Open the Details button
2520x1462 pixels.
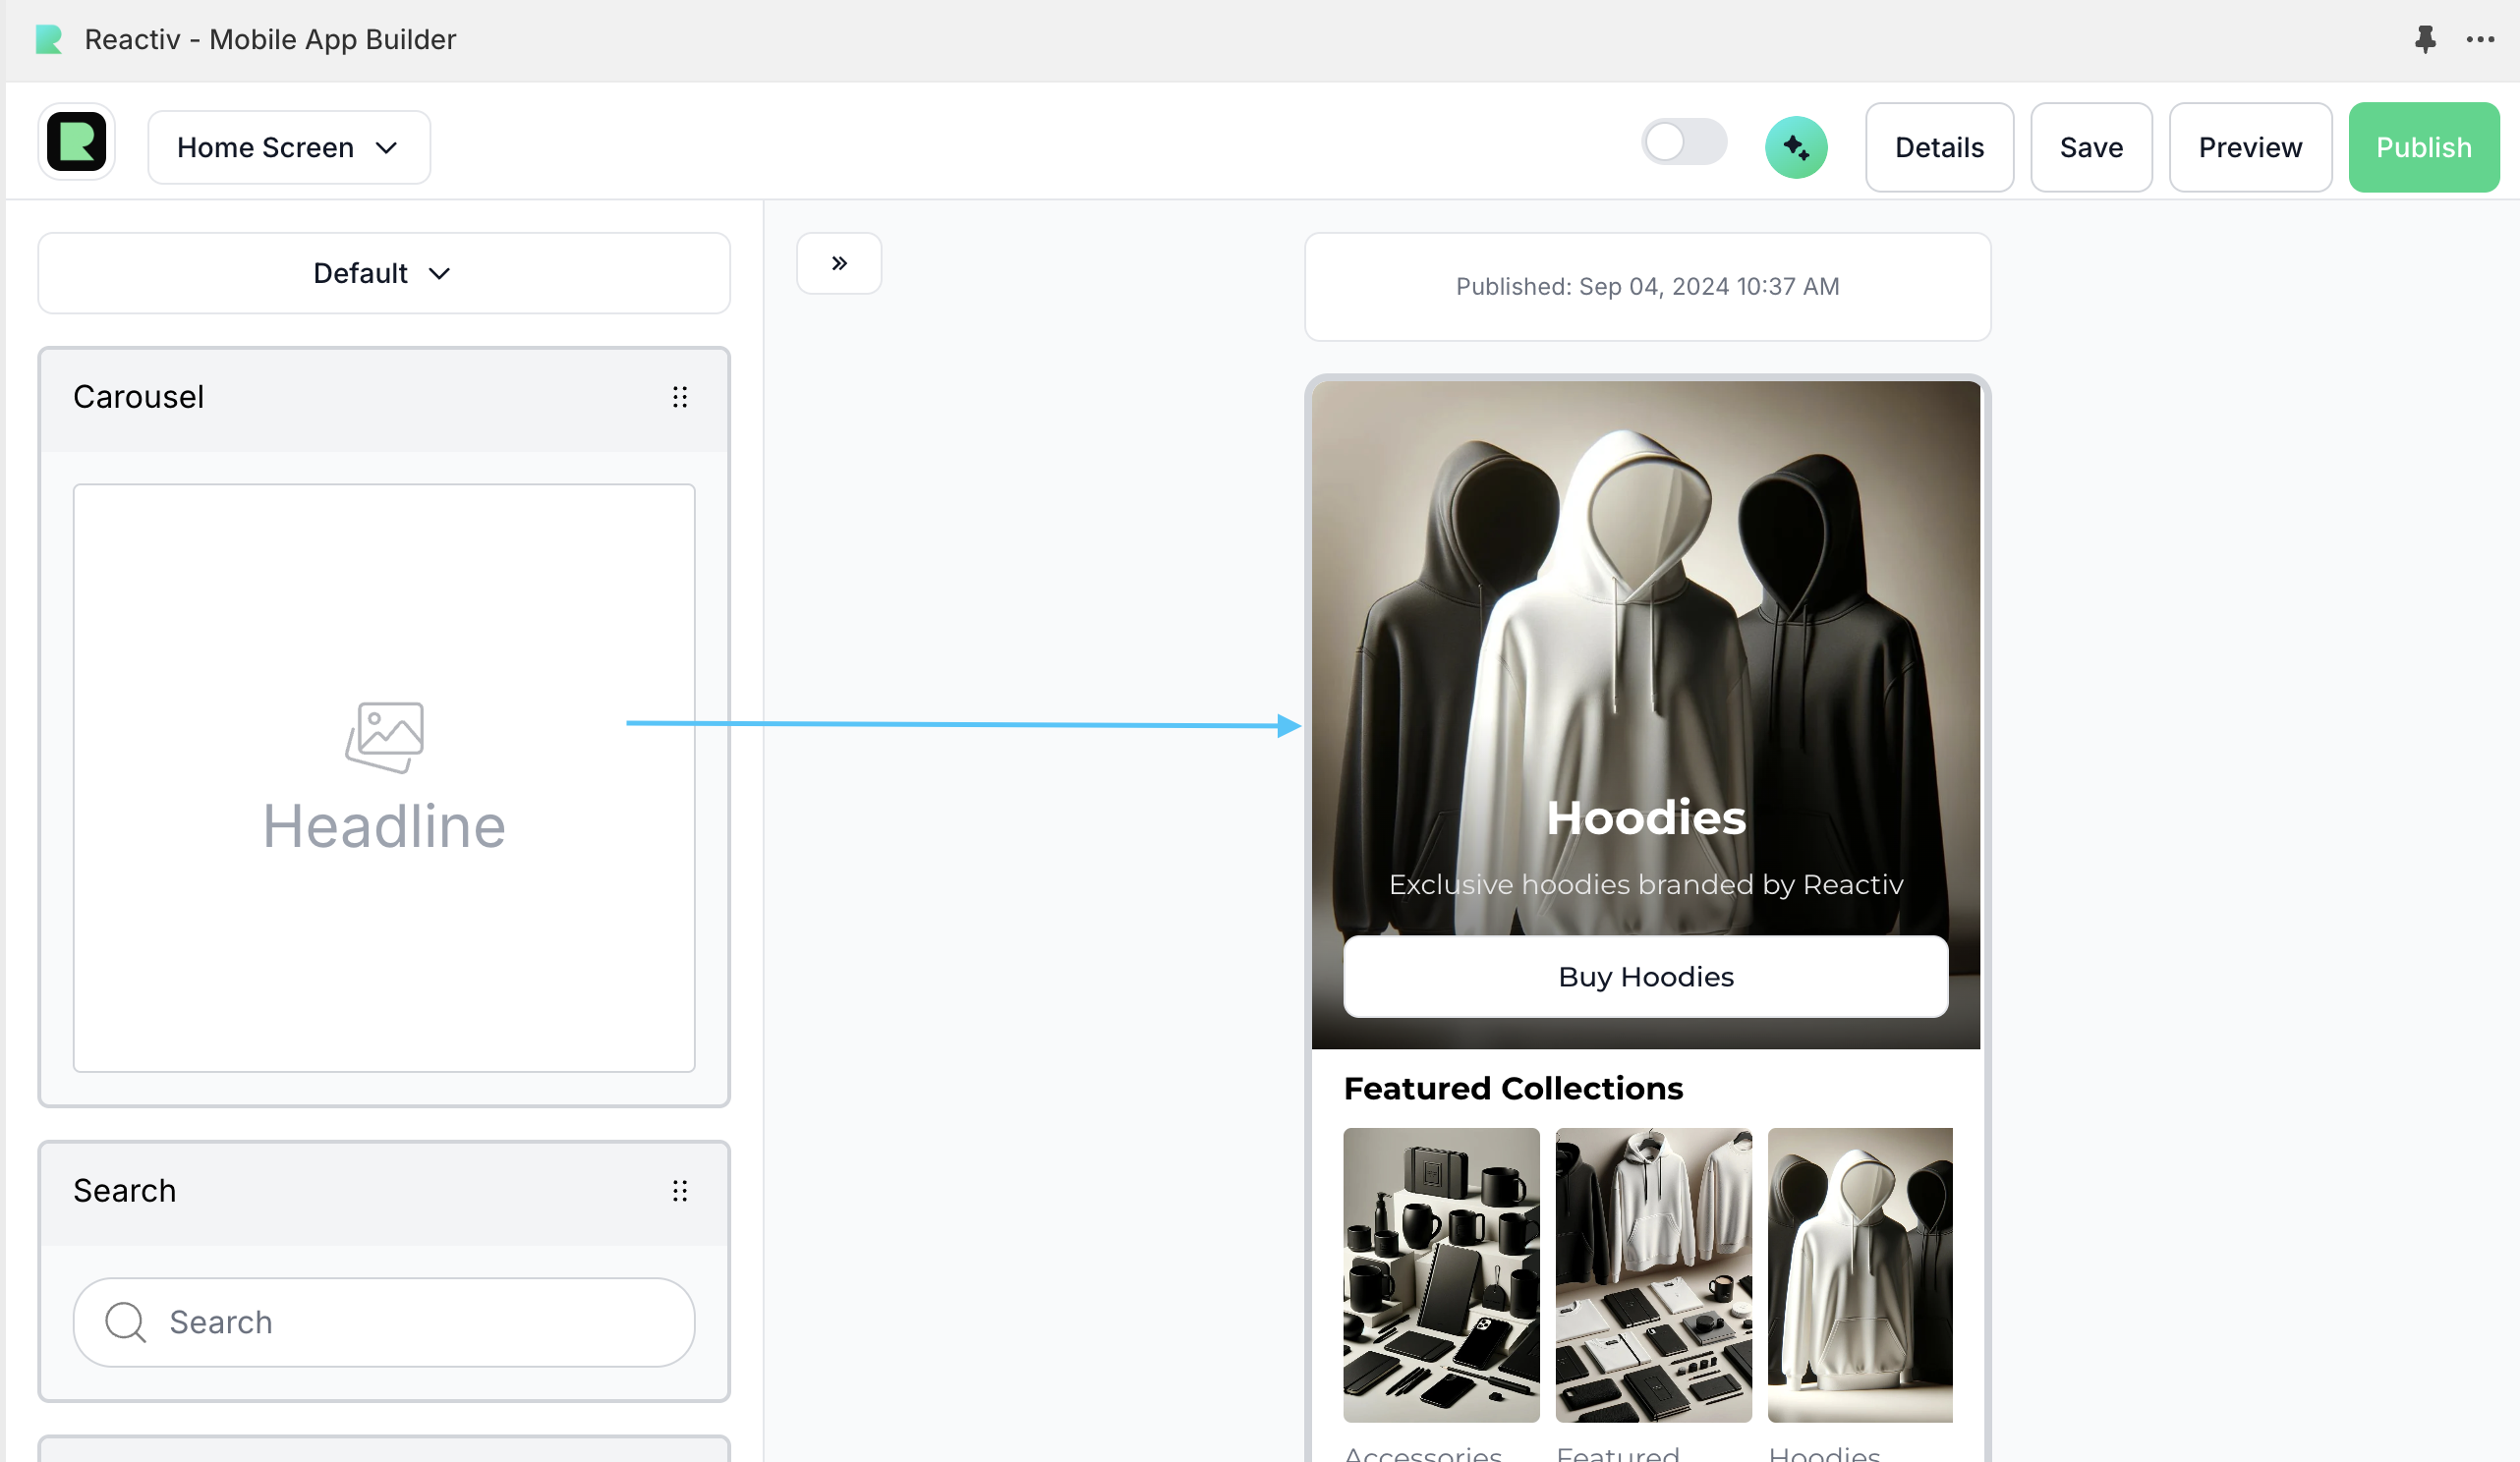click(x=1938, y=148)
